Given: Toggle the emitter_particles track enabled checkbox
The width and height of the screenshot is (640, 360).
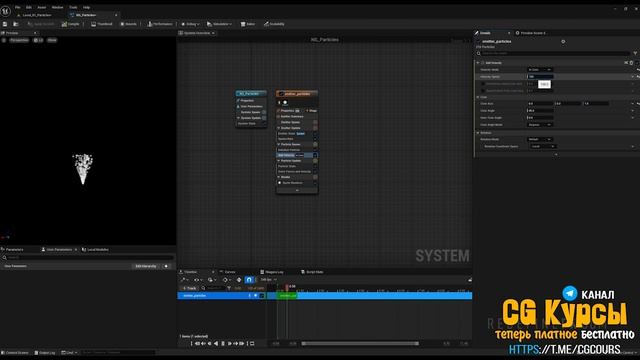Looking at the screenshot, I should (x=262, y=296).
